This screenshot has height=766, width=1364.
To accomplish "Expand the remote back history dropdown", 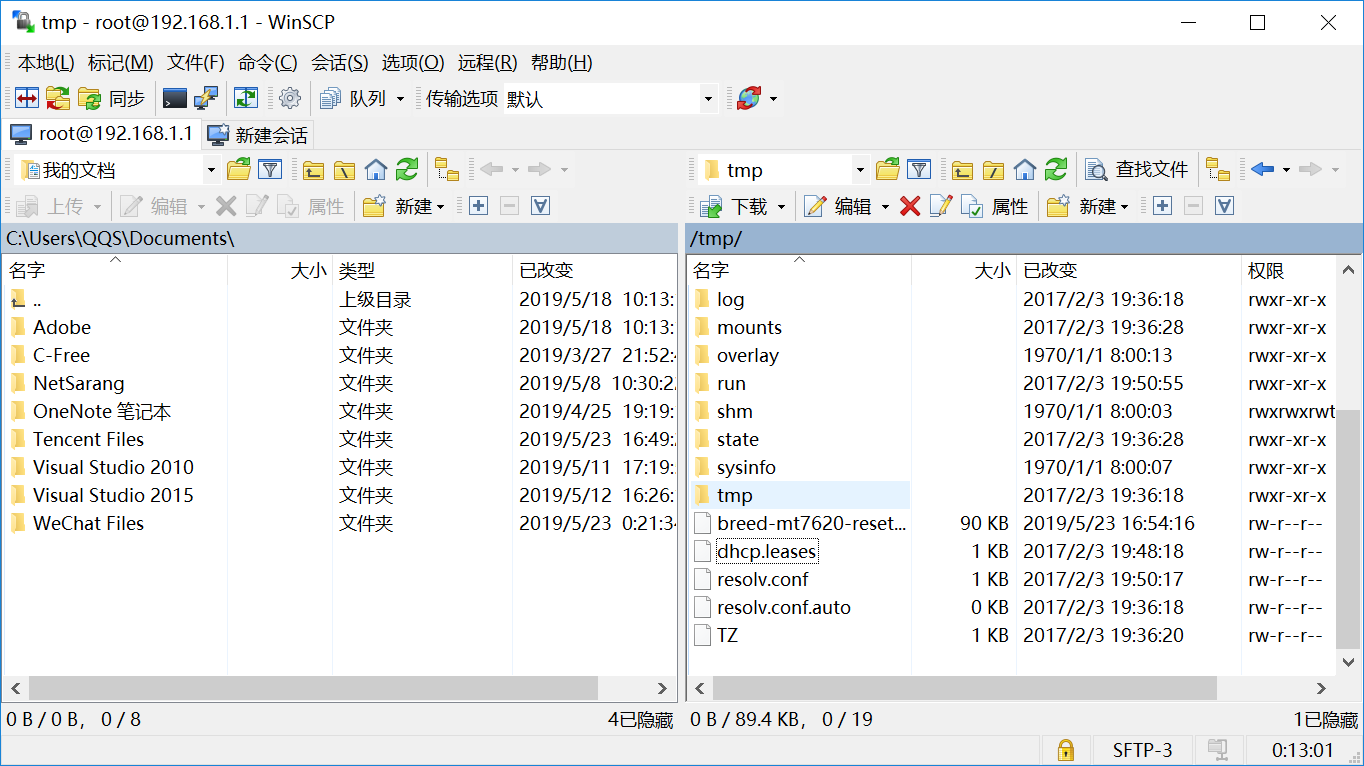I will pos(1286,170).
